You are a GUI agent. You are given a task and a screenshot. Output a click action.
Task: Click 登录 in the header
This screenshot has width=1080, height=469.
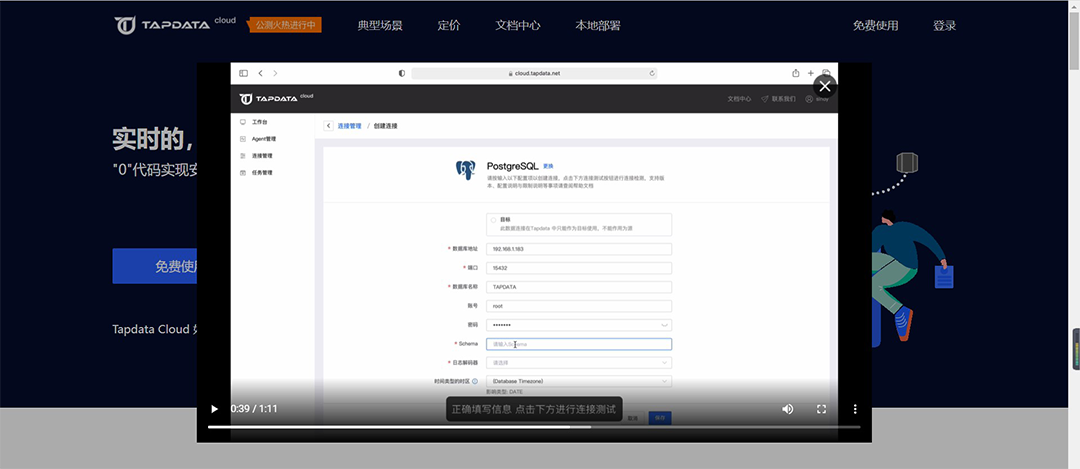click(x=944, y=25)
